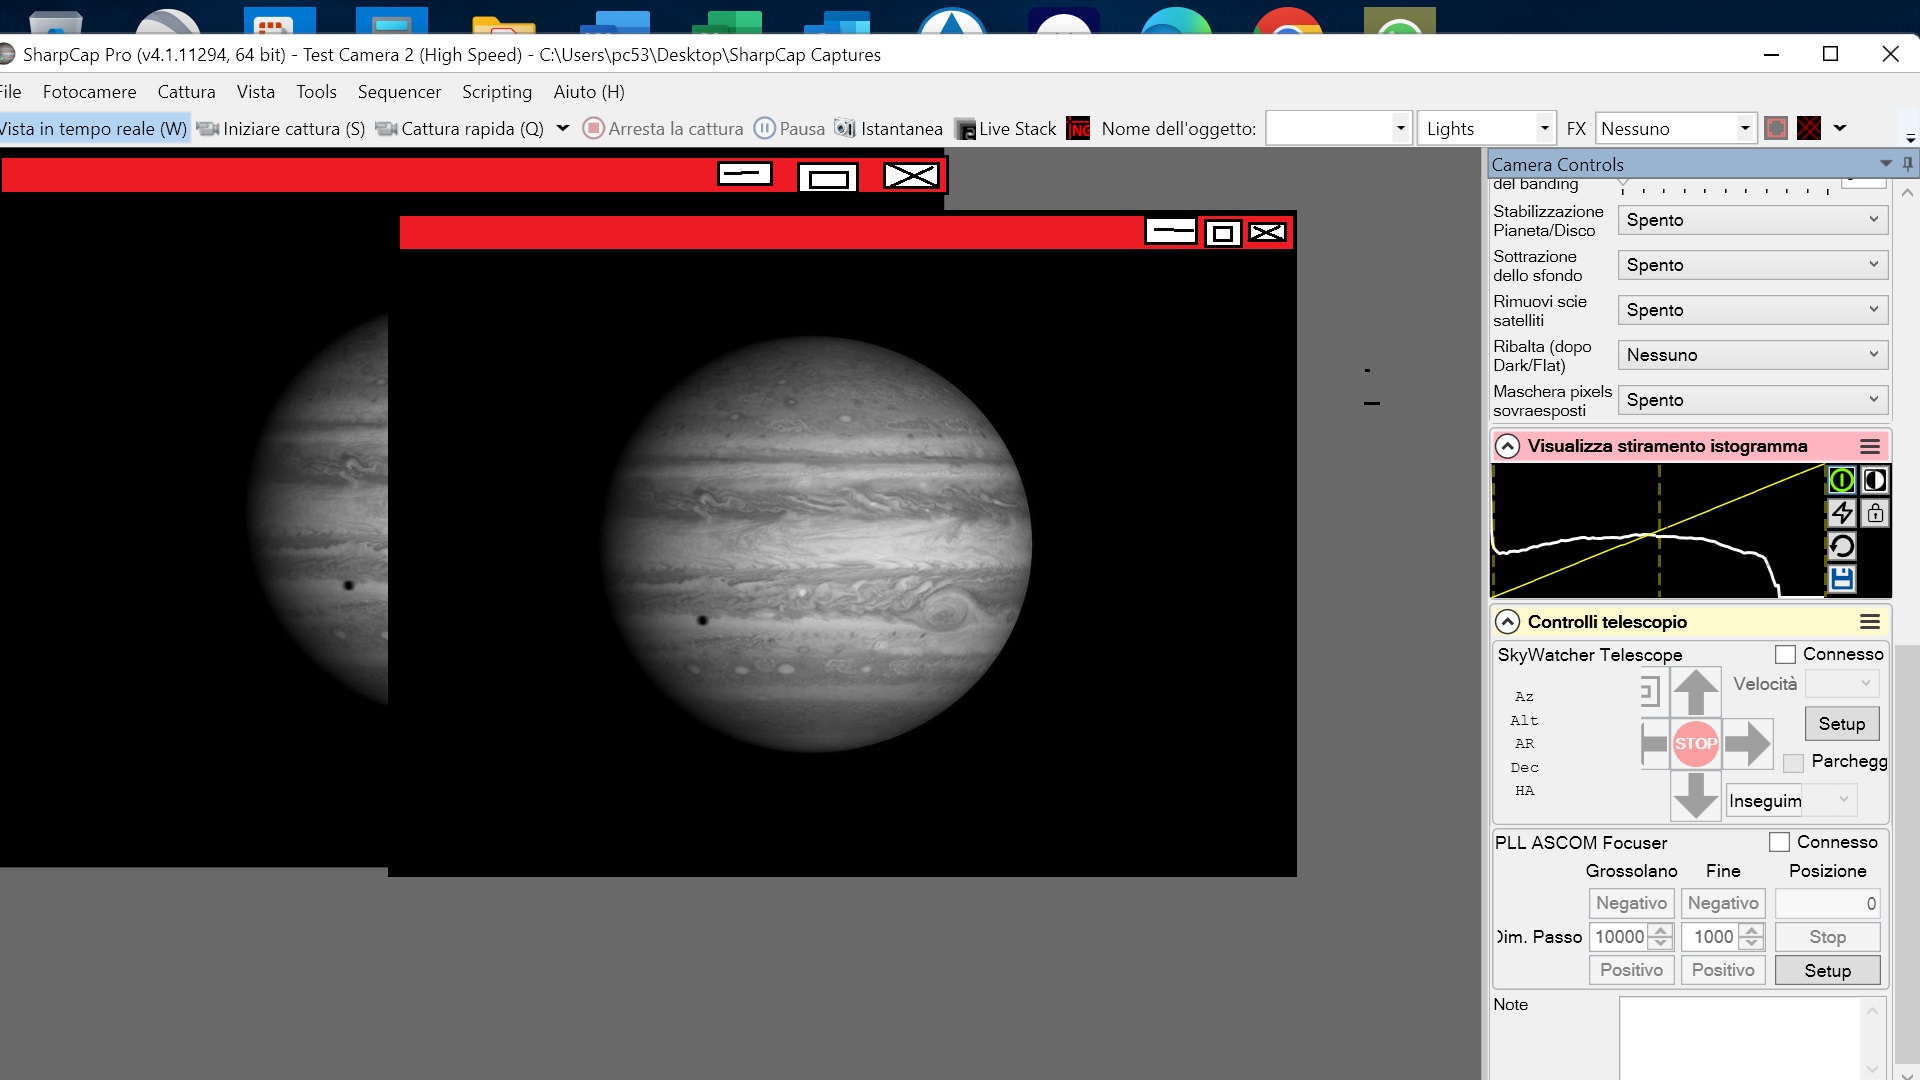The width and height of the screenshot is (1920, 1080).
Task: Click Live Stack in the toolbar
Action: (x=1006, y=129)
